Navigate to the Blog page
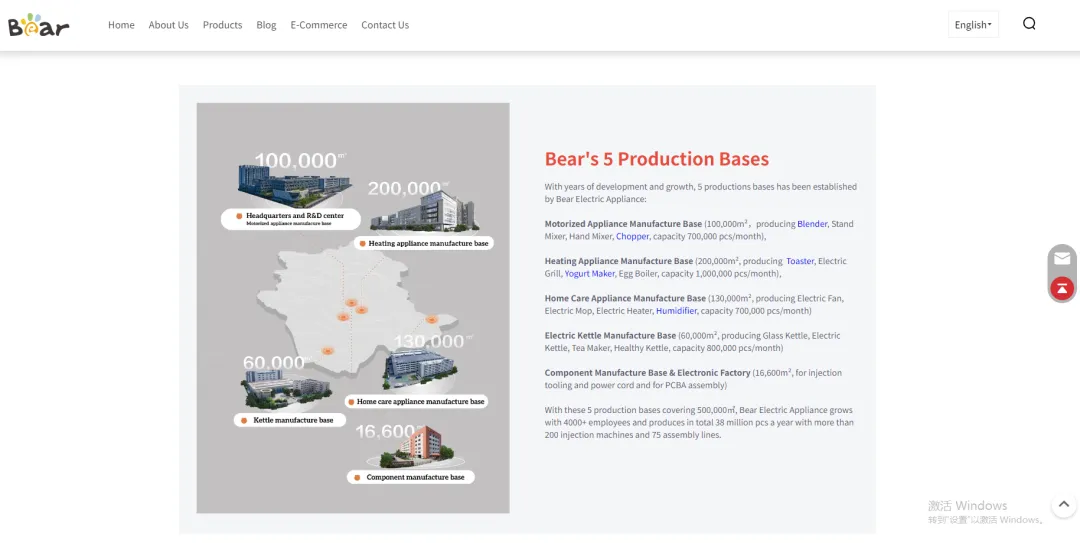 [x=266, y=25]
